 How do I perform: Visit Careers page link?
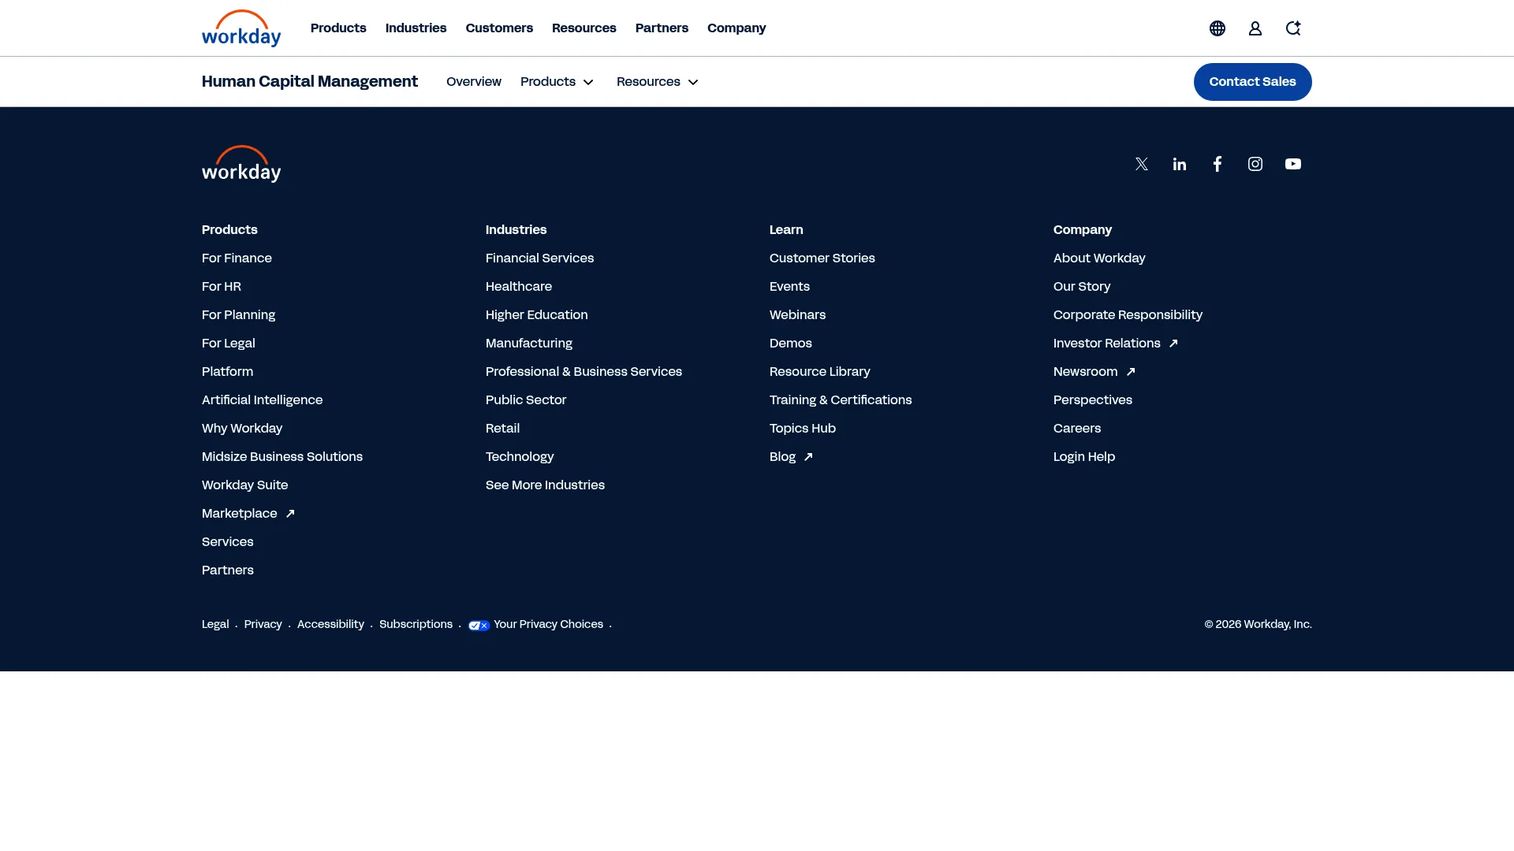pyautogui.click(x=1077, y=428)
